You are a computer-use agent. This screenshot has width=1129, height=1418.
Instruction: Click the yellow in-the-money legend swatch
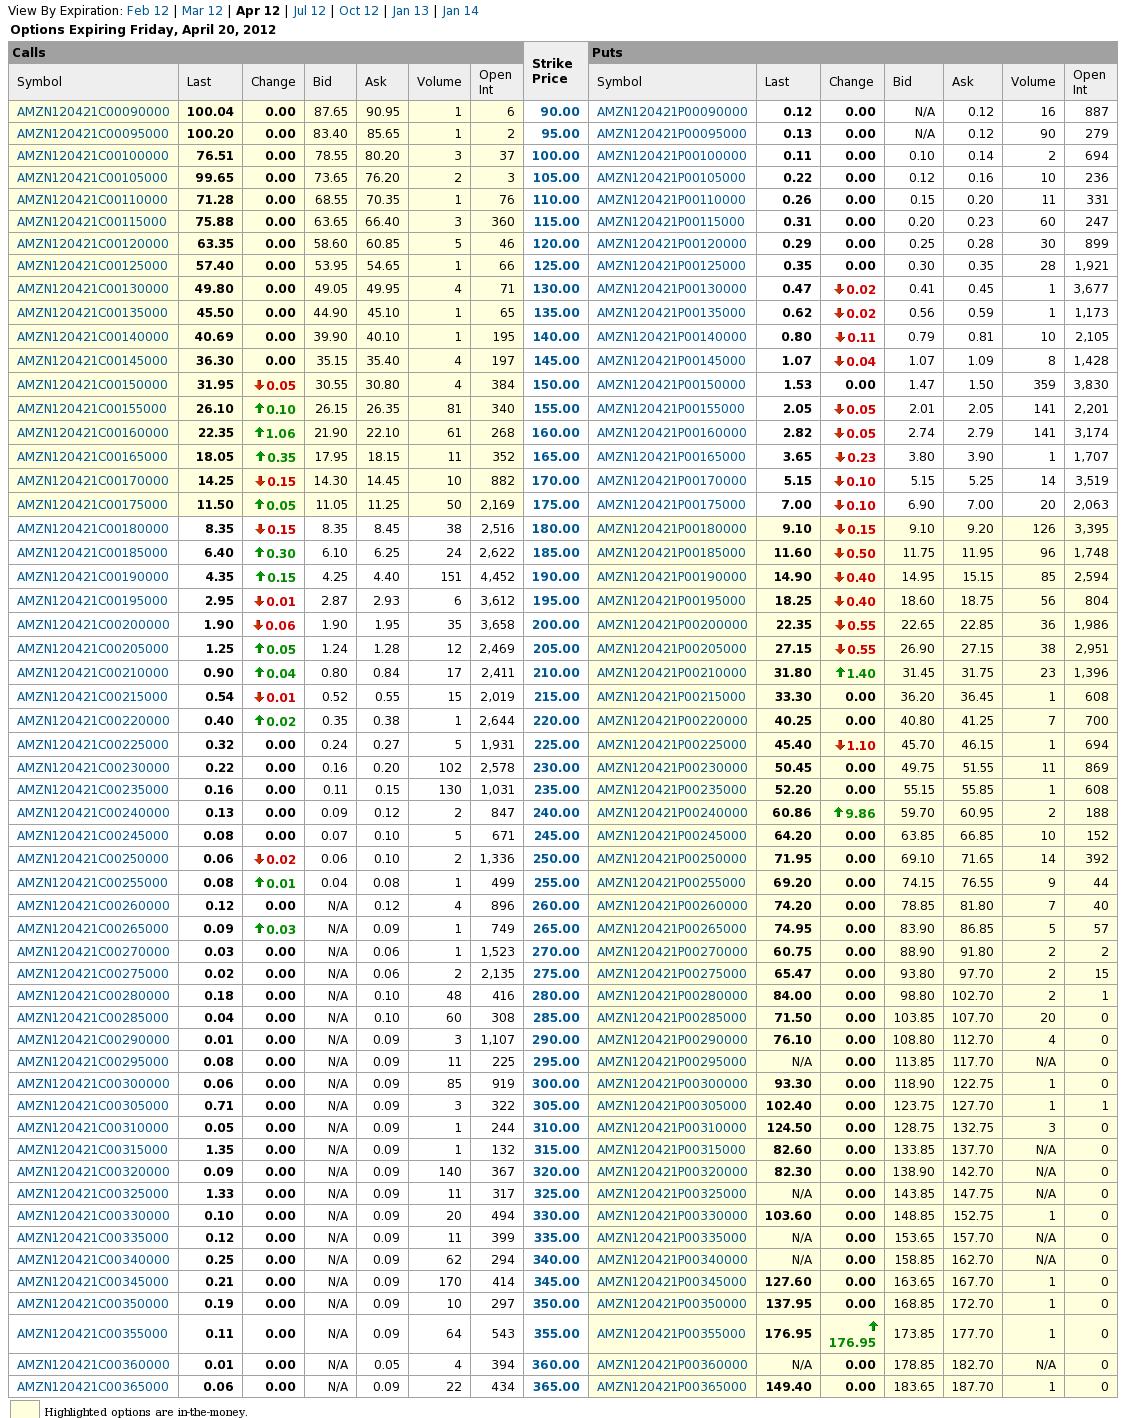tap(25, 1410)
